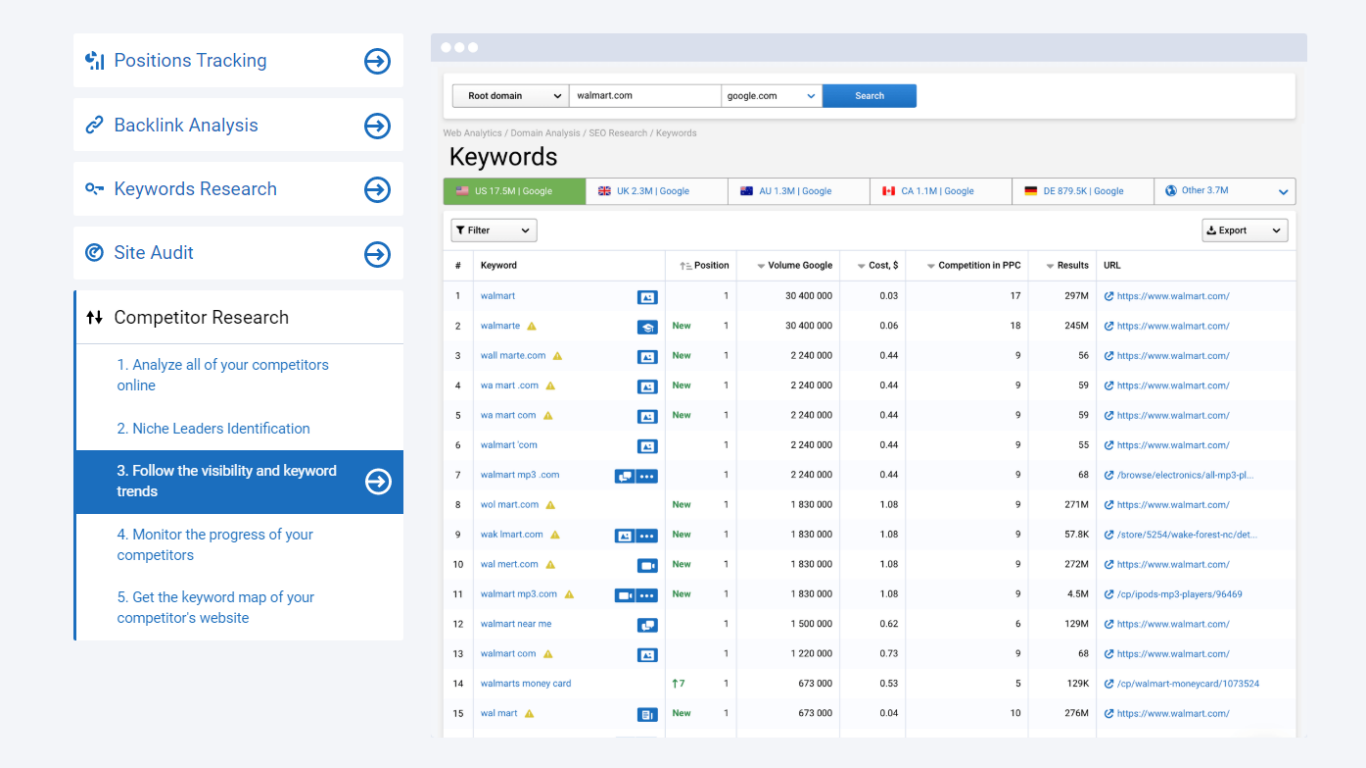Image resolution: width=1366 pixels, height=768 pixels.
Task: Open external link icon for /cp/walmart-moneycard URL
Action: (1108, 684)
